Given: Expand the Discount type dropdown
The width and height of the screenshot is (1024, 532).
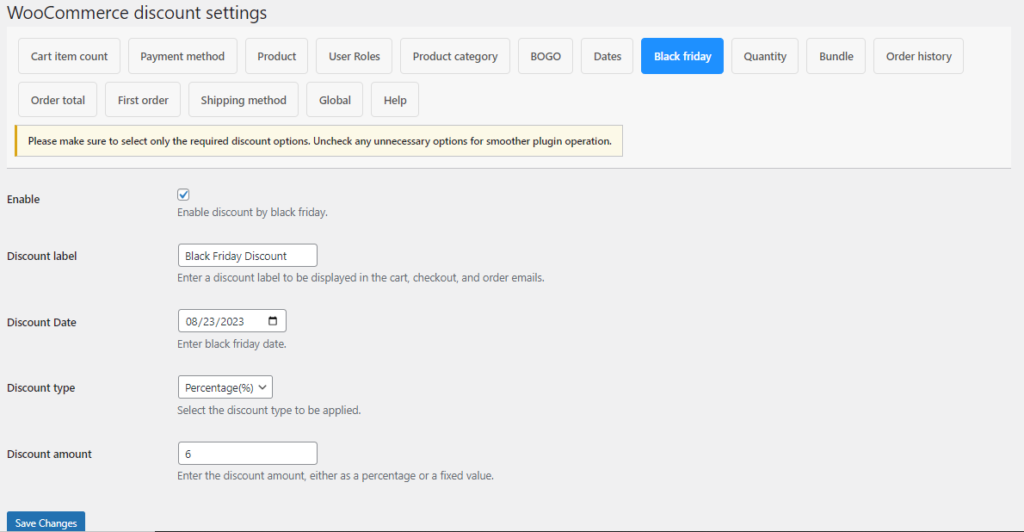Looking at the screenshot, I should tap(225, 387).
